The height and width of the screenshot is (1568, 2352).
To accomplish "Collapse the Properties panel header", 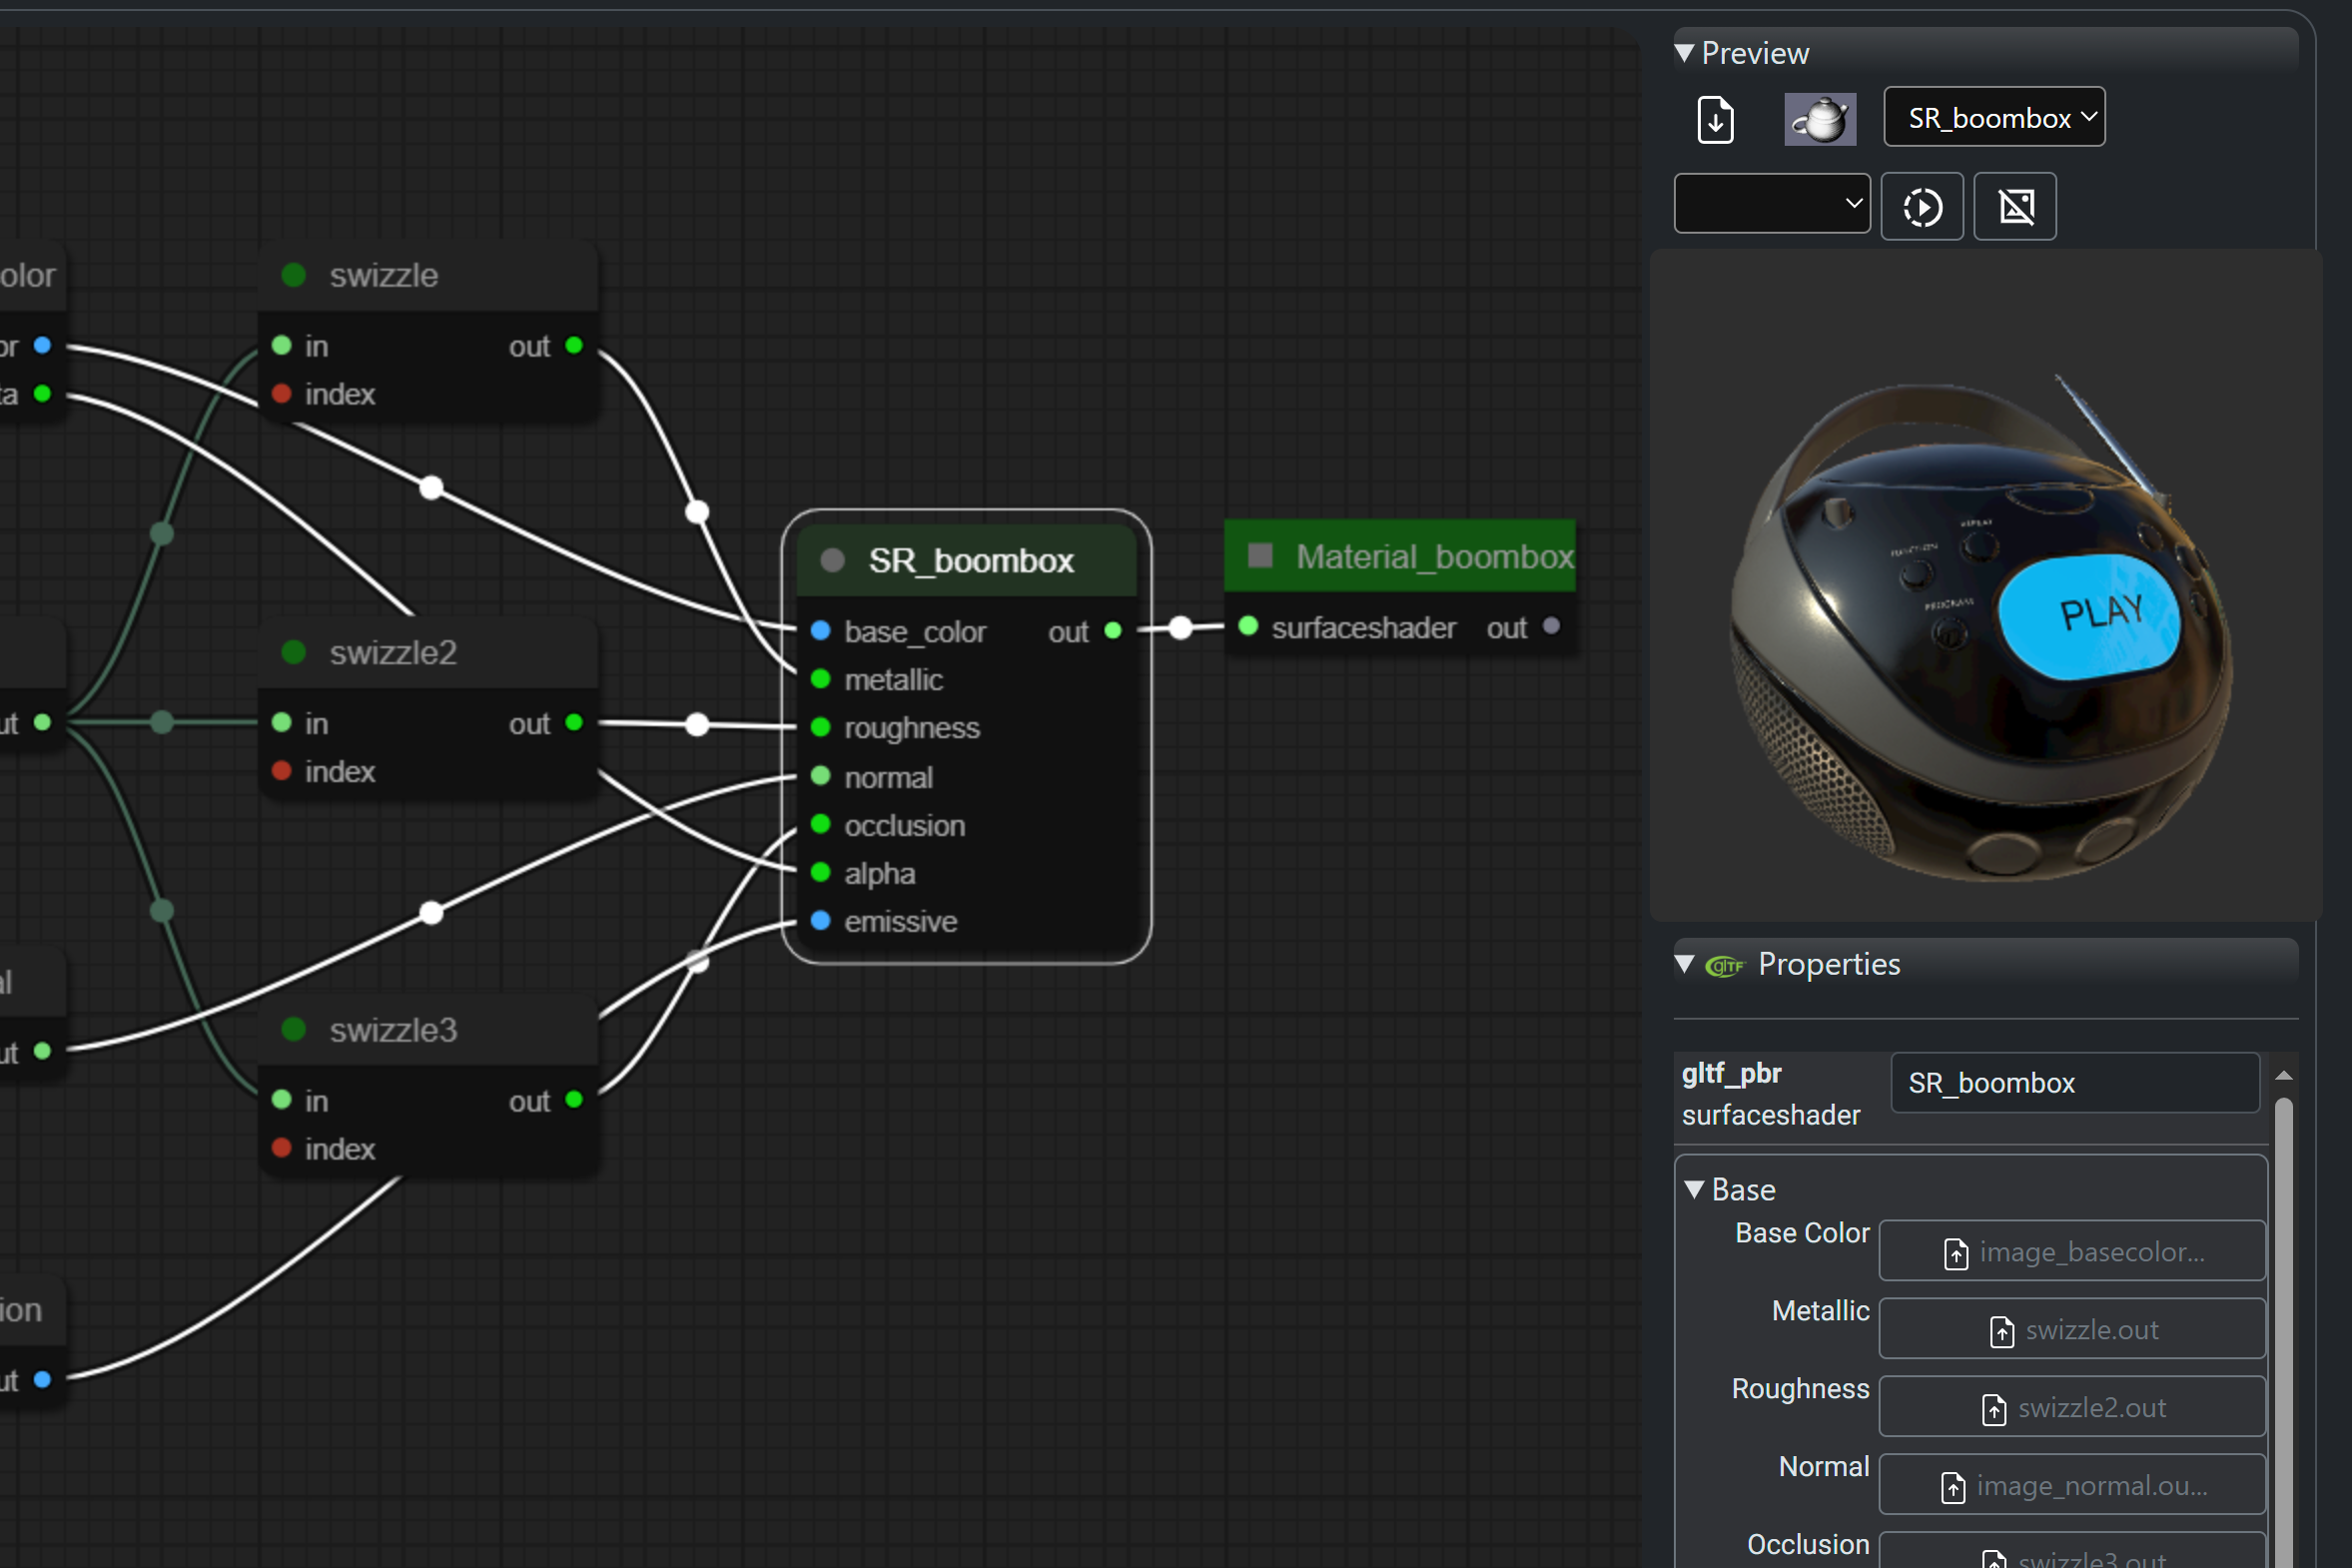I will [1684, 964].
